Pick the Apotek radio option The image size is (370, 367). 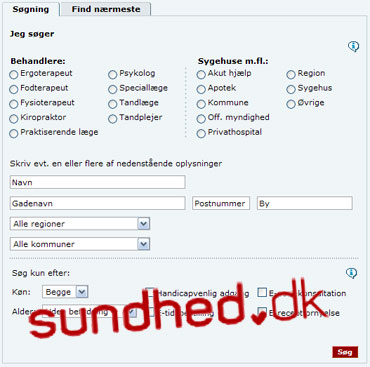(x=201, y=89)
